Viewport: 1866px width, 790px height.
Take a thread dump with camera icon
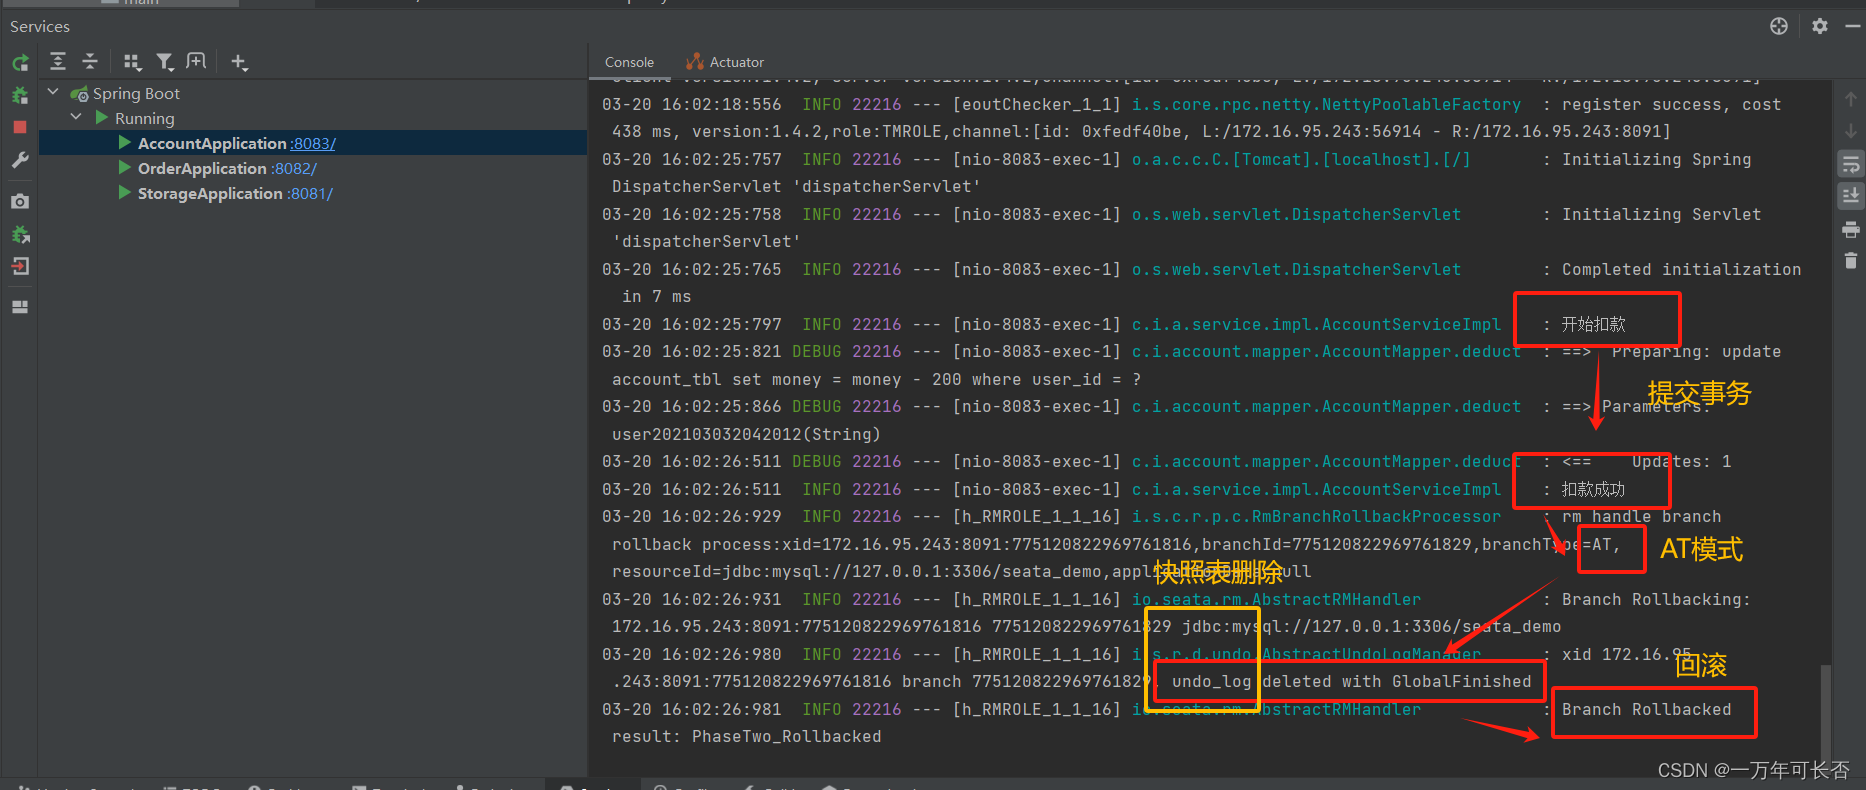[20, 201]
